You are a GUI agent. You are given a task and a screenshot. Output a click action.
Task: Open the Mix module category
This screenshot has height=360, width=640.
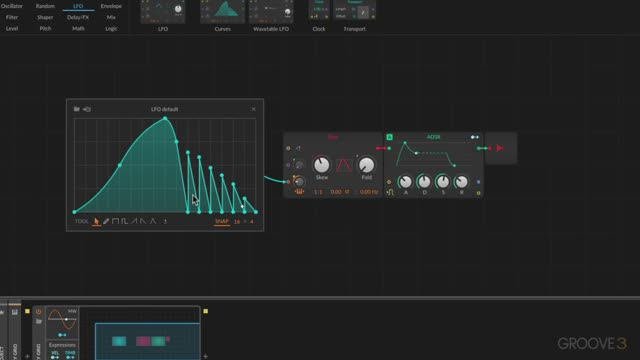(x=111, y=18)
